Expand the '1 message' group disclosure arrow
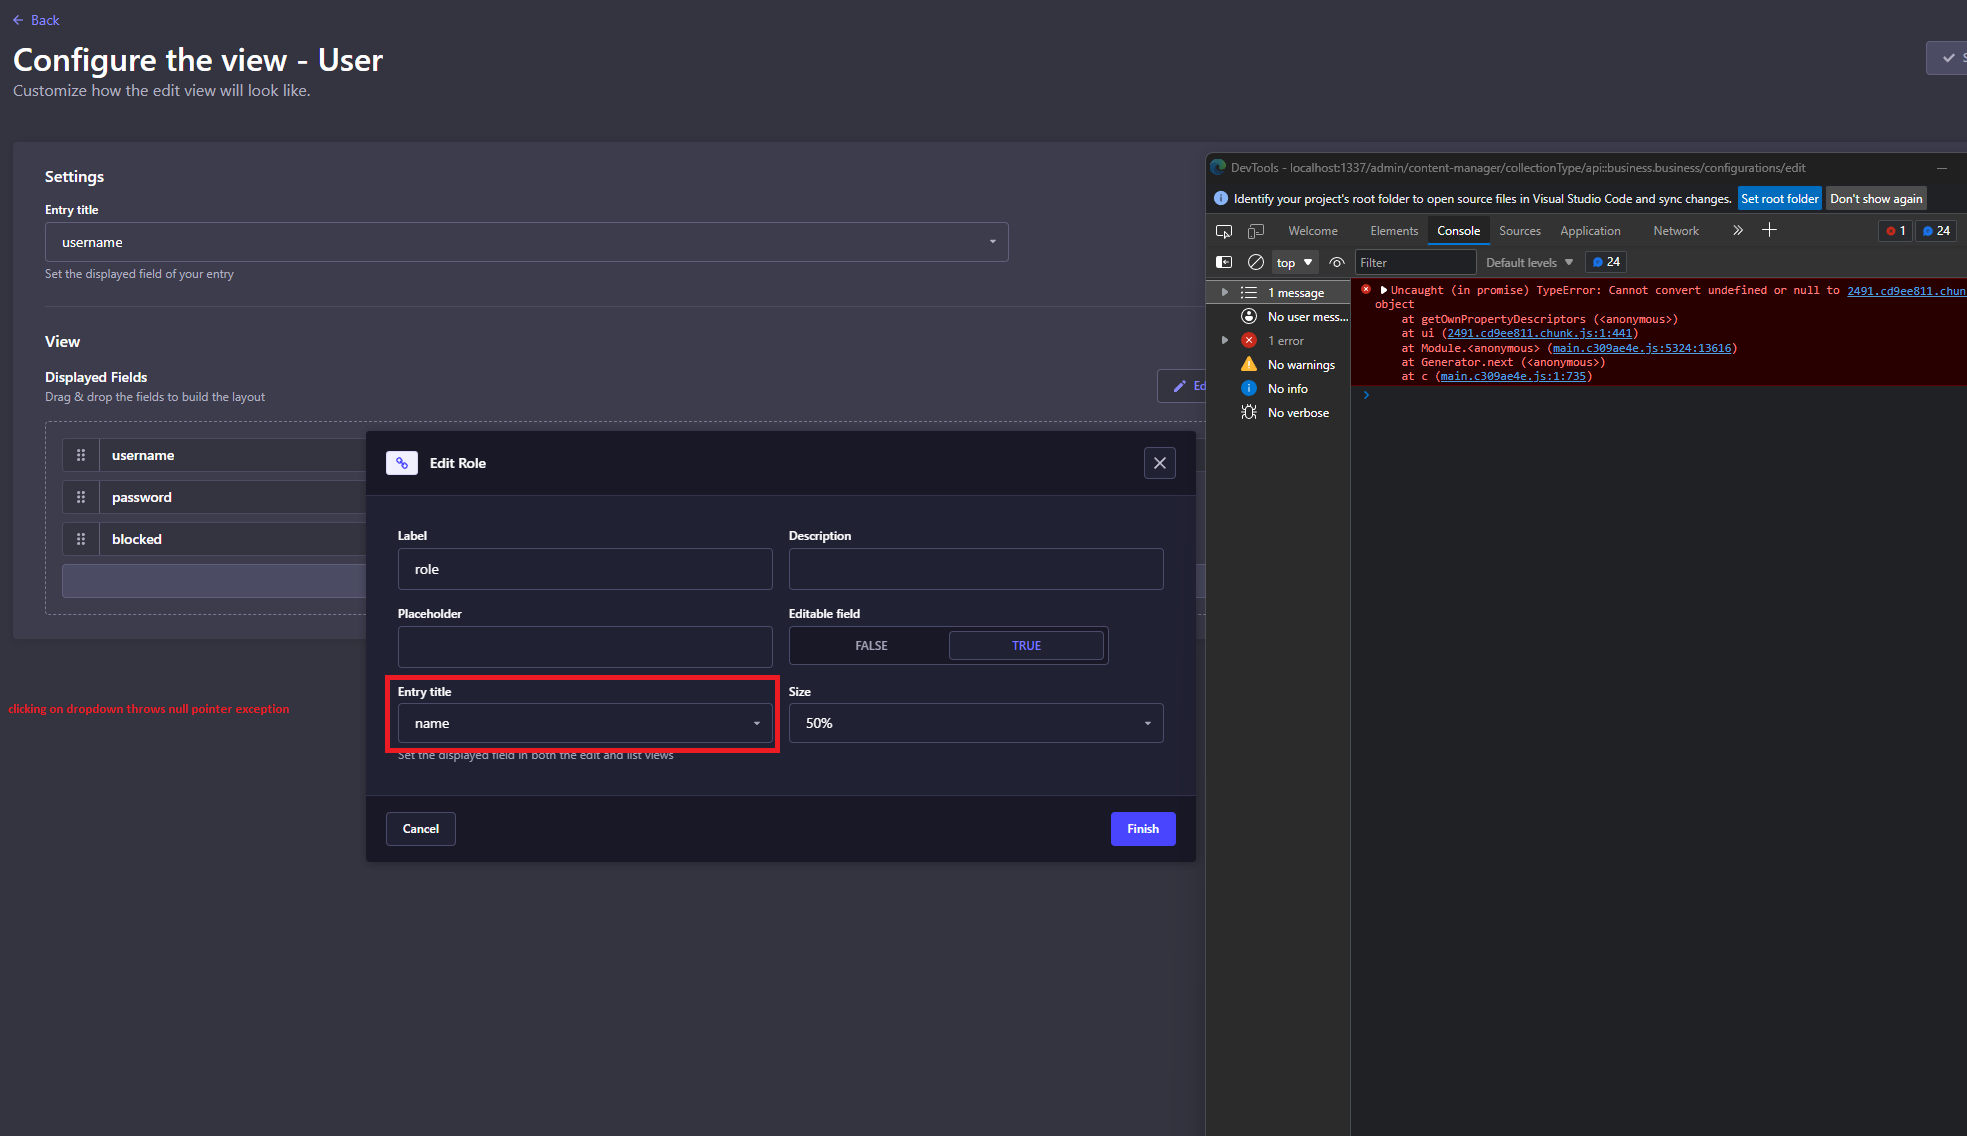This screenshot has height=1136, width=1967. pos(1224,292)
